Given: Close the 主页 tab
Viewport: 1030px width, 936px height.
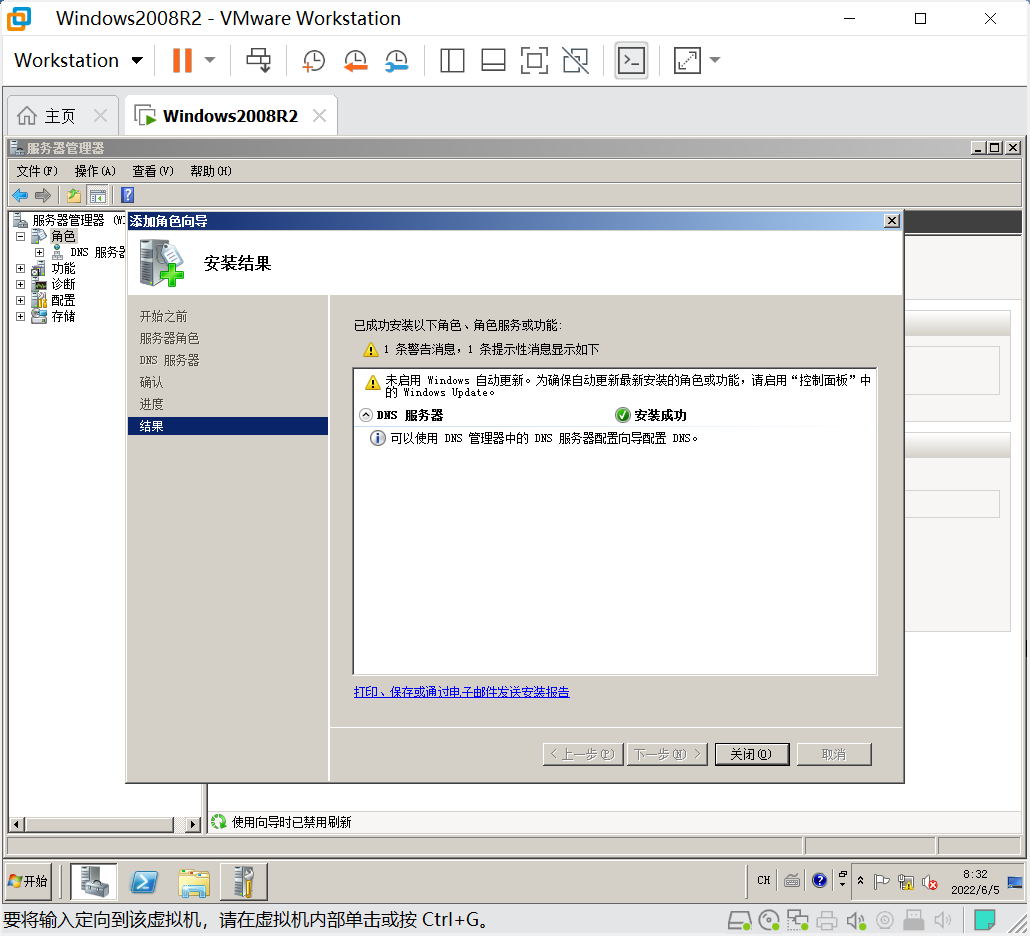Looking at the screenshot, I should coord(101,116).
